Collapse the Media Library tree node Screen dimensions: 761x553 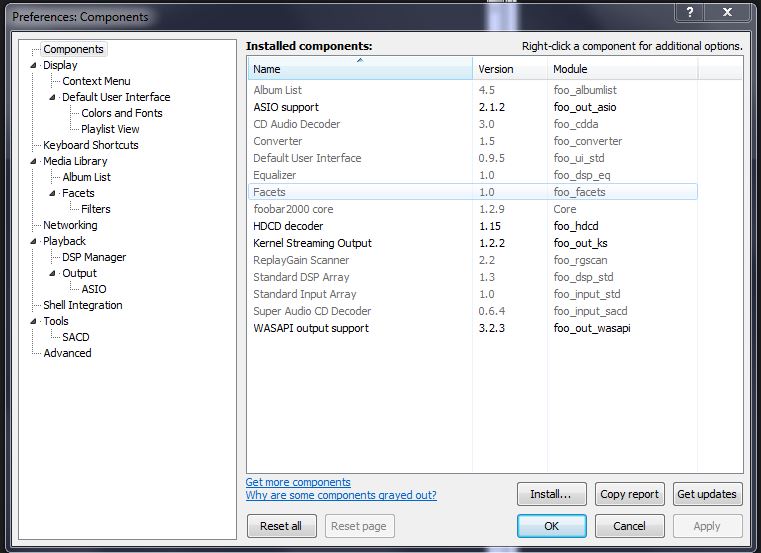pyautogui.click(x=33, y=161)
